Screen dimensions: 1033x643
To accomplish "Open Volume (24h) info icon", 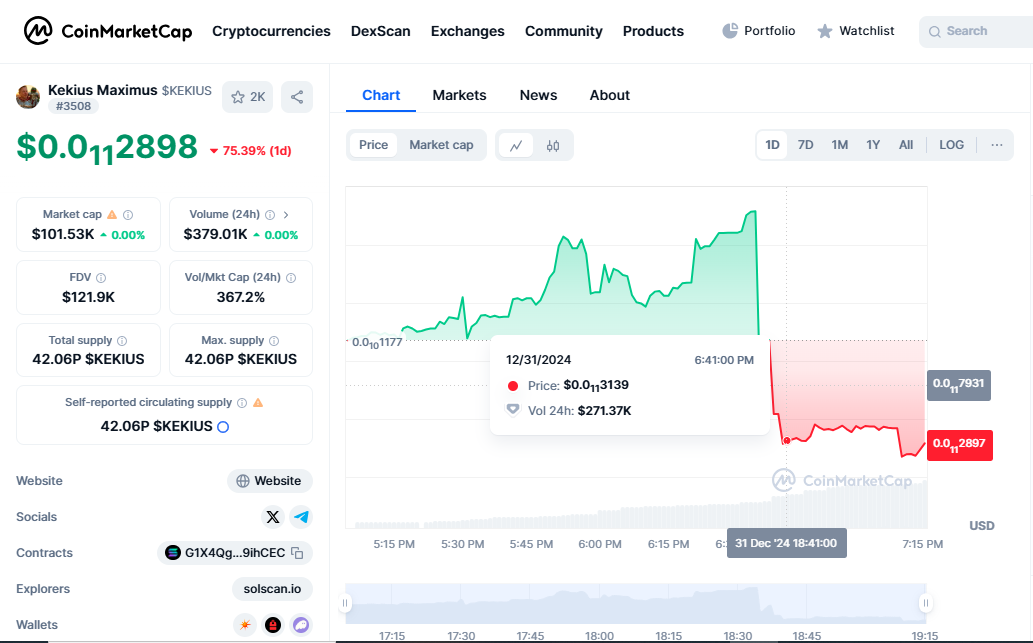I will 270,215.
